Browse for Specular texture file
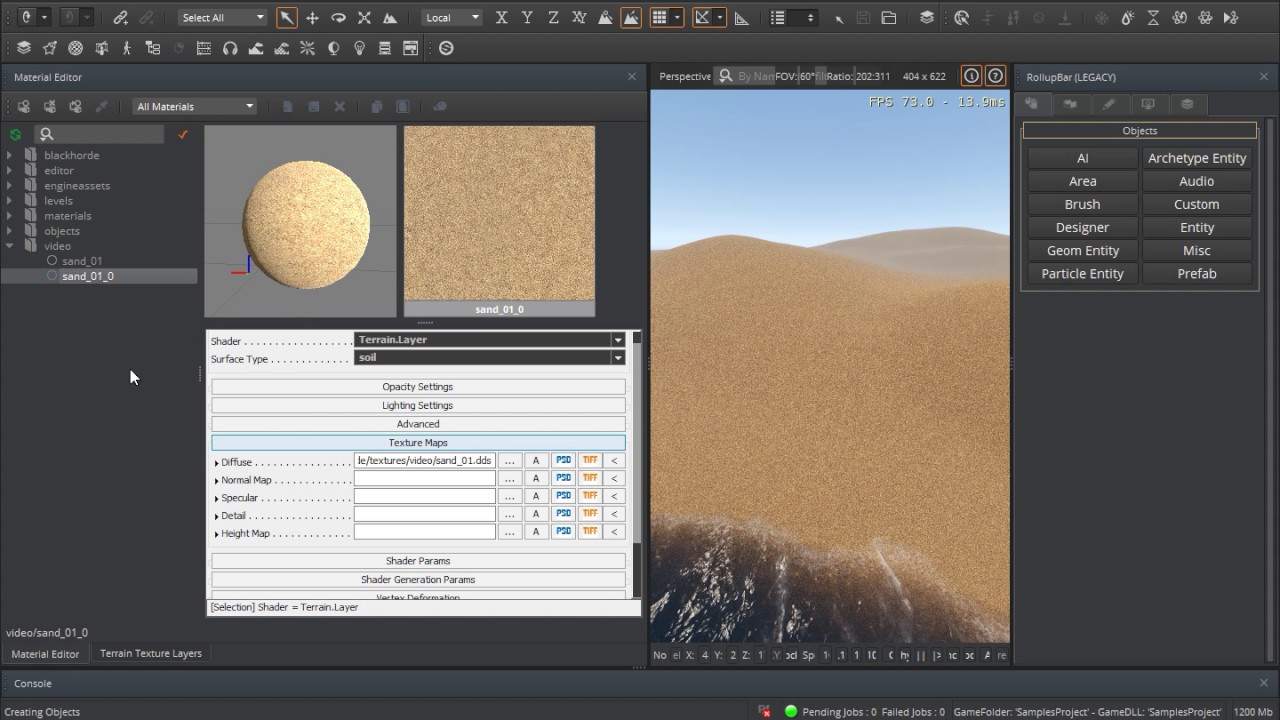Image resolution: width=1280 pixels, height=720 pixels. point(510,497)
